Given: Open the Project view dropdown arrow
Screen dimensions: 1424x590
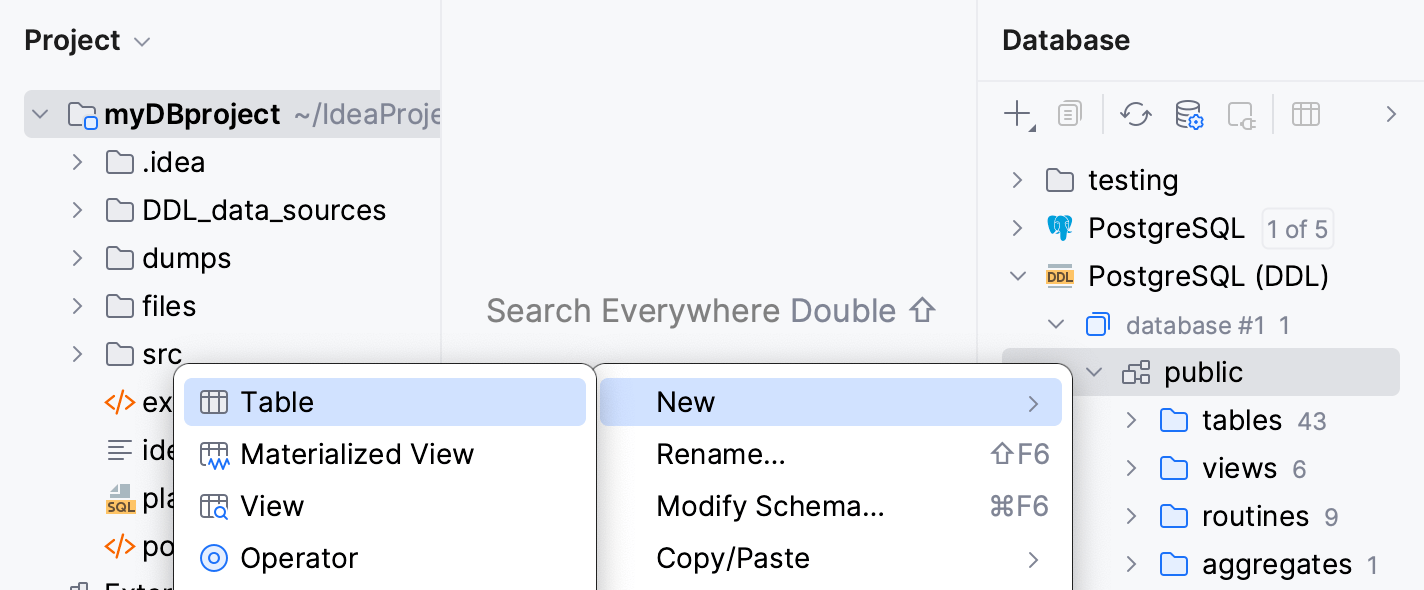Looking at the screenshot, I should point(141,41).
